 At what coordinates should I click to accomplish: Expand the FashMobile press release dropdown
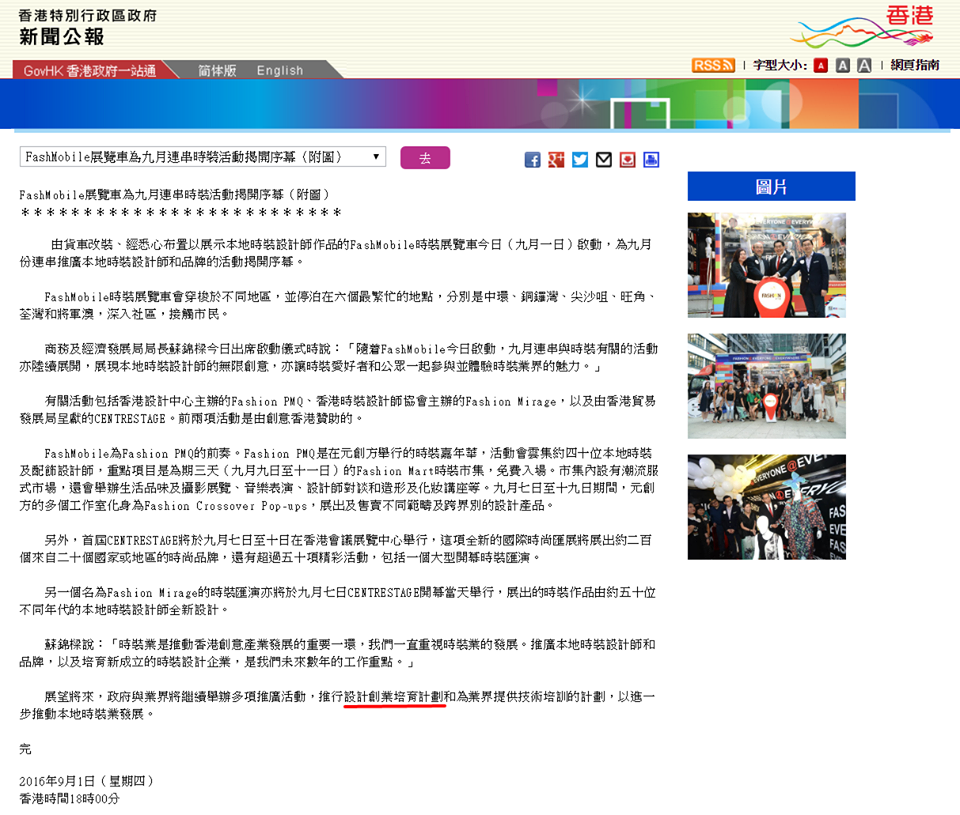202,157
